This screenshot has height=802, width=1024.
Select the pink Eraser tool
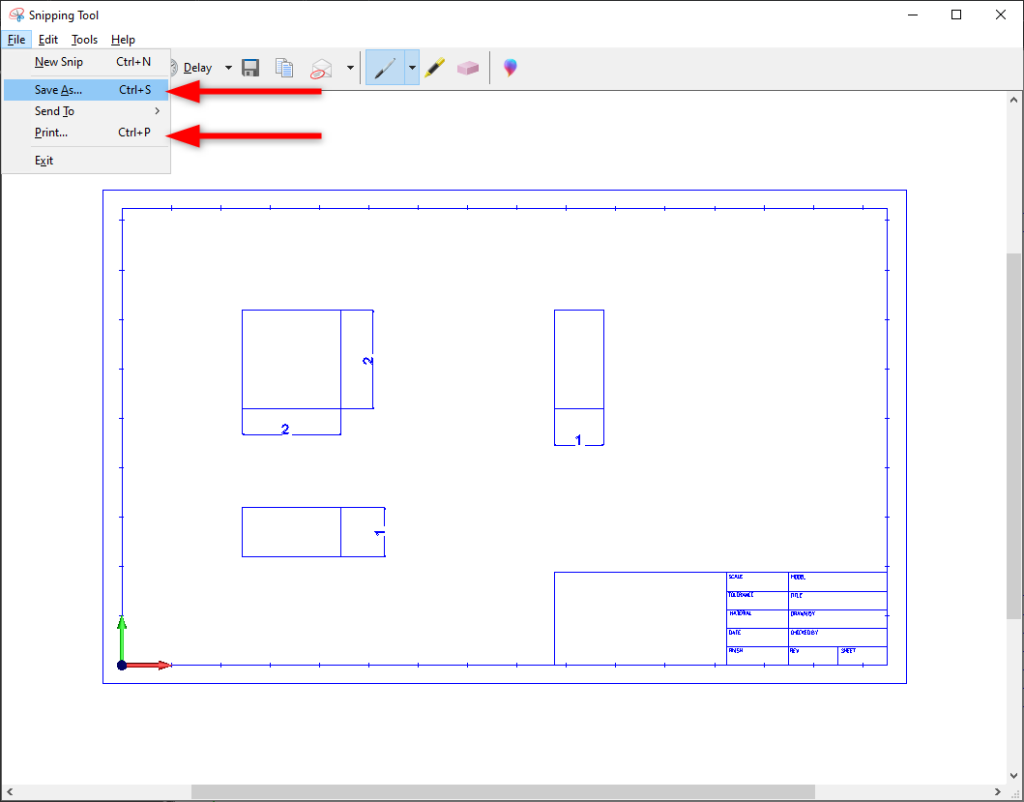click(468, 68)
